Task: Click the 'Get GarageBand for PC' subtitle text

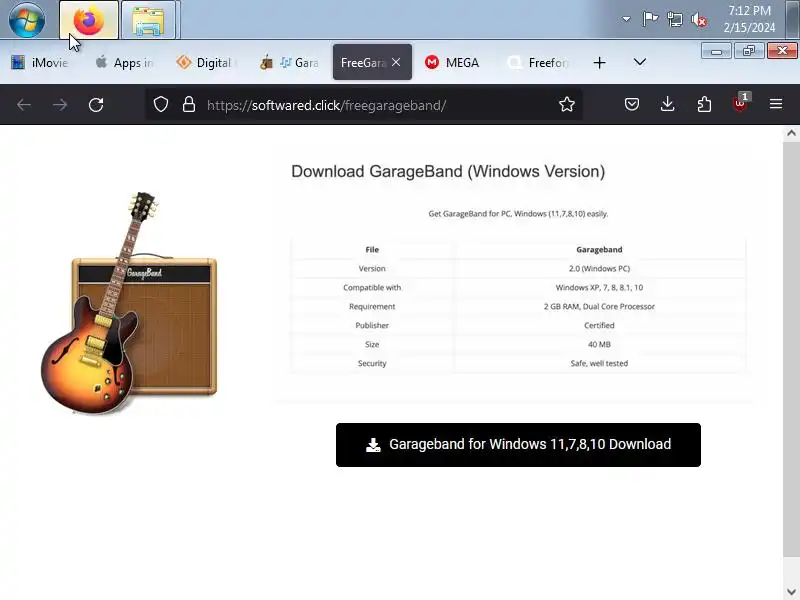Action: (x=518, y=214)
